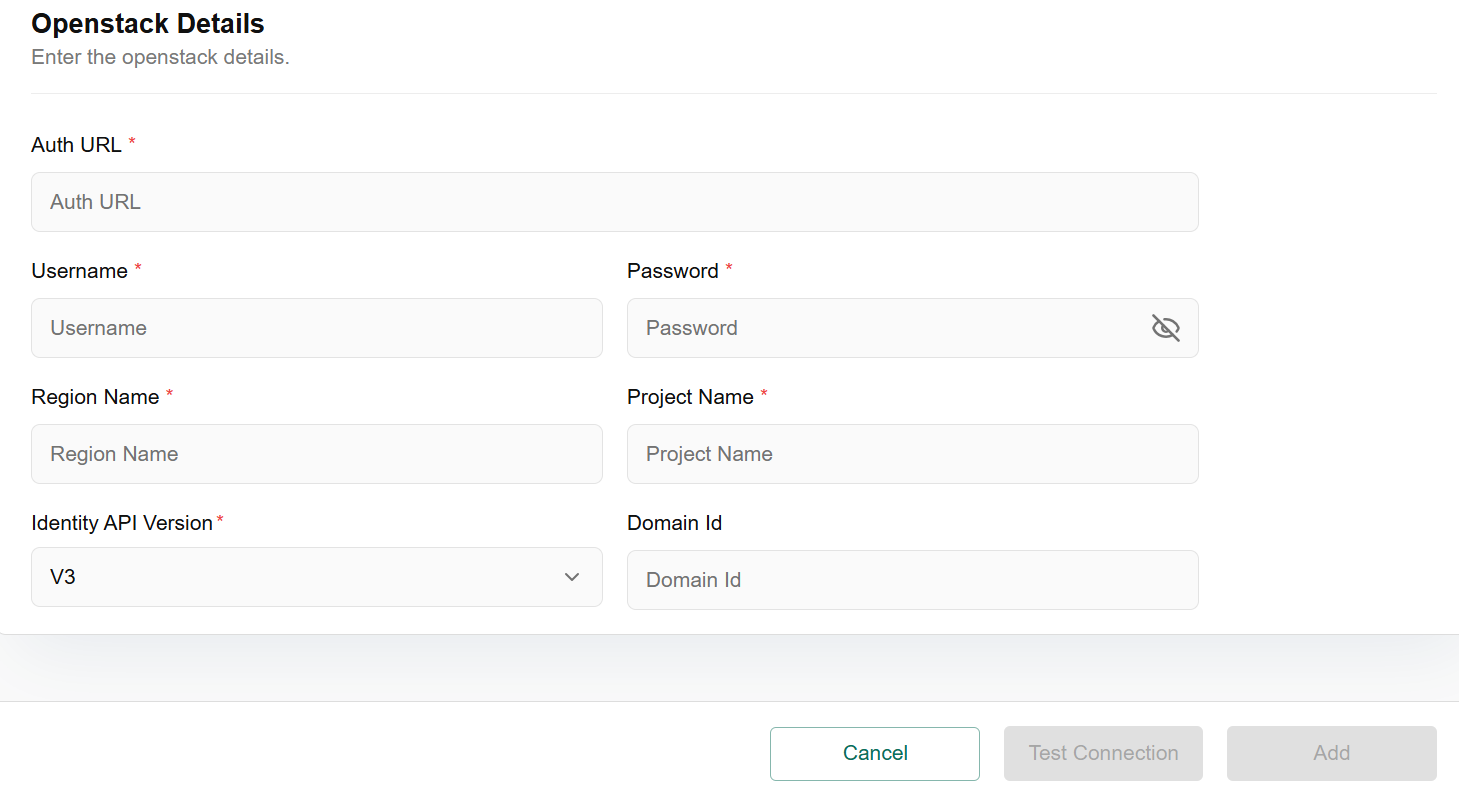Click the Openstack Details heading
This screenshot has height=794, width=1459.
tap(148, 23)
